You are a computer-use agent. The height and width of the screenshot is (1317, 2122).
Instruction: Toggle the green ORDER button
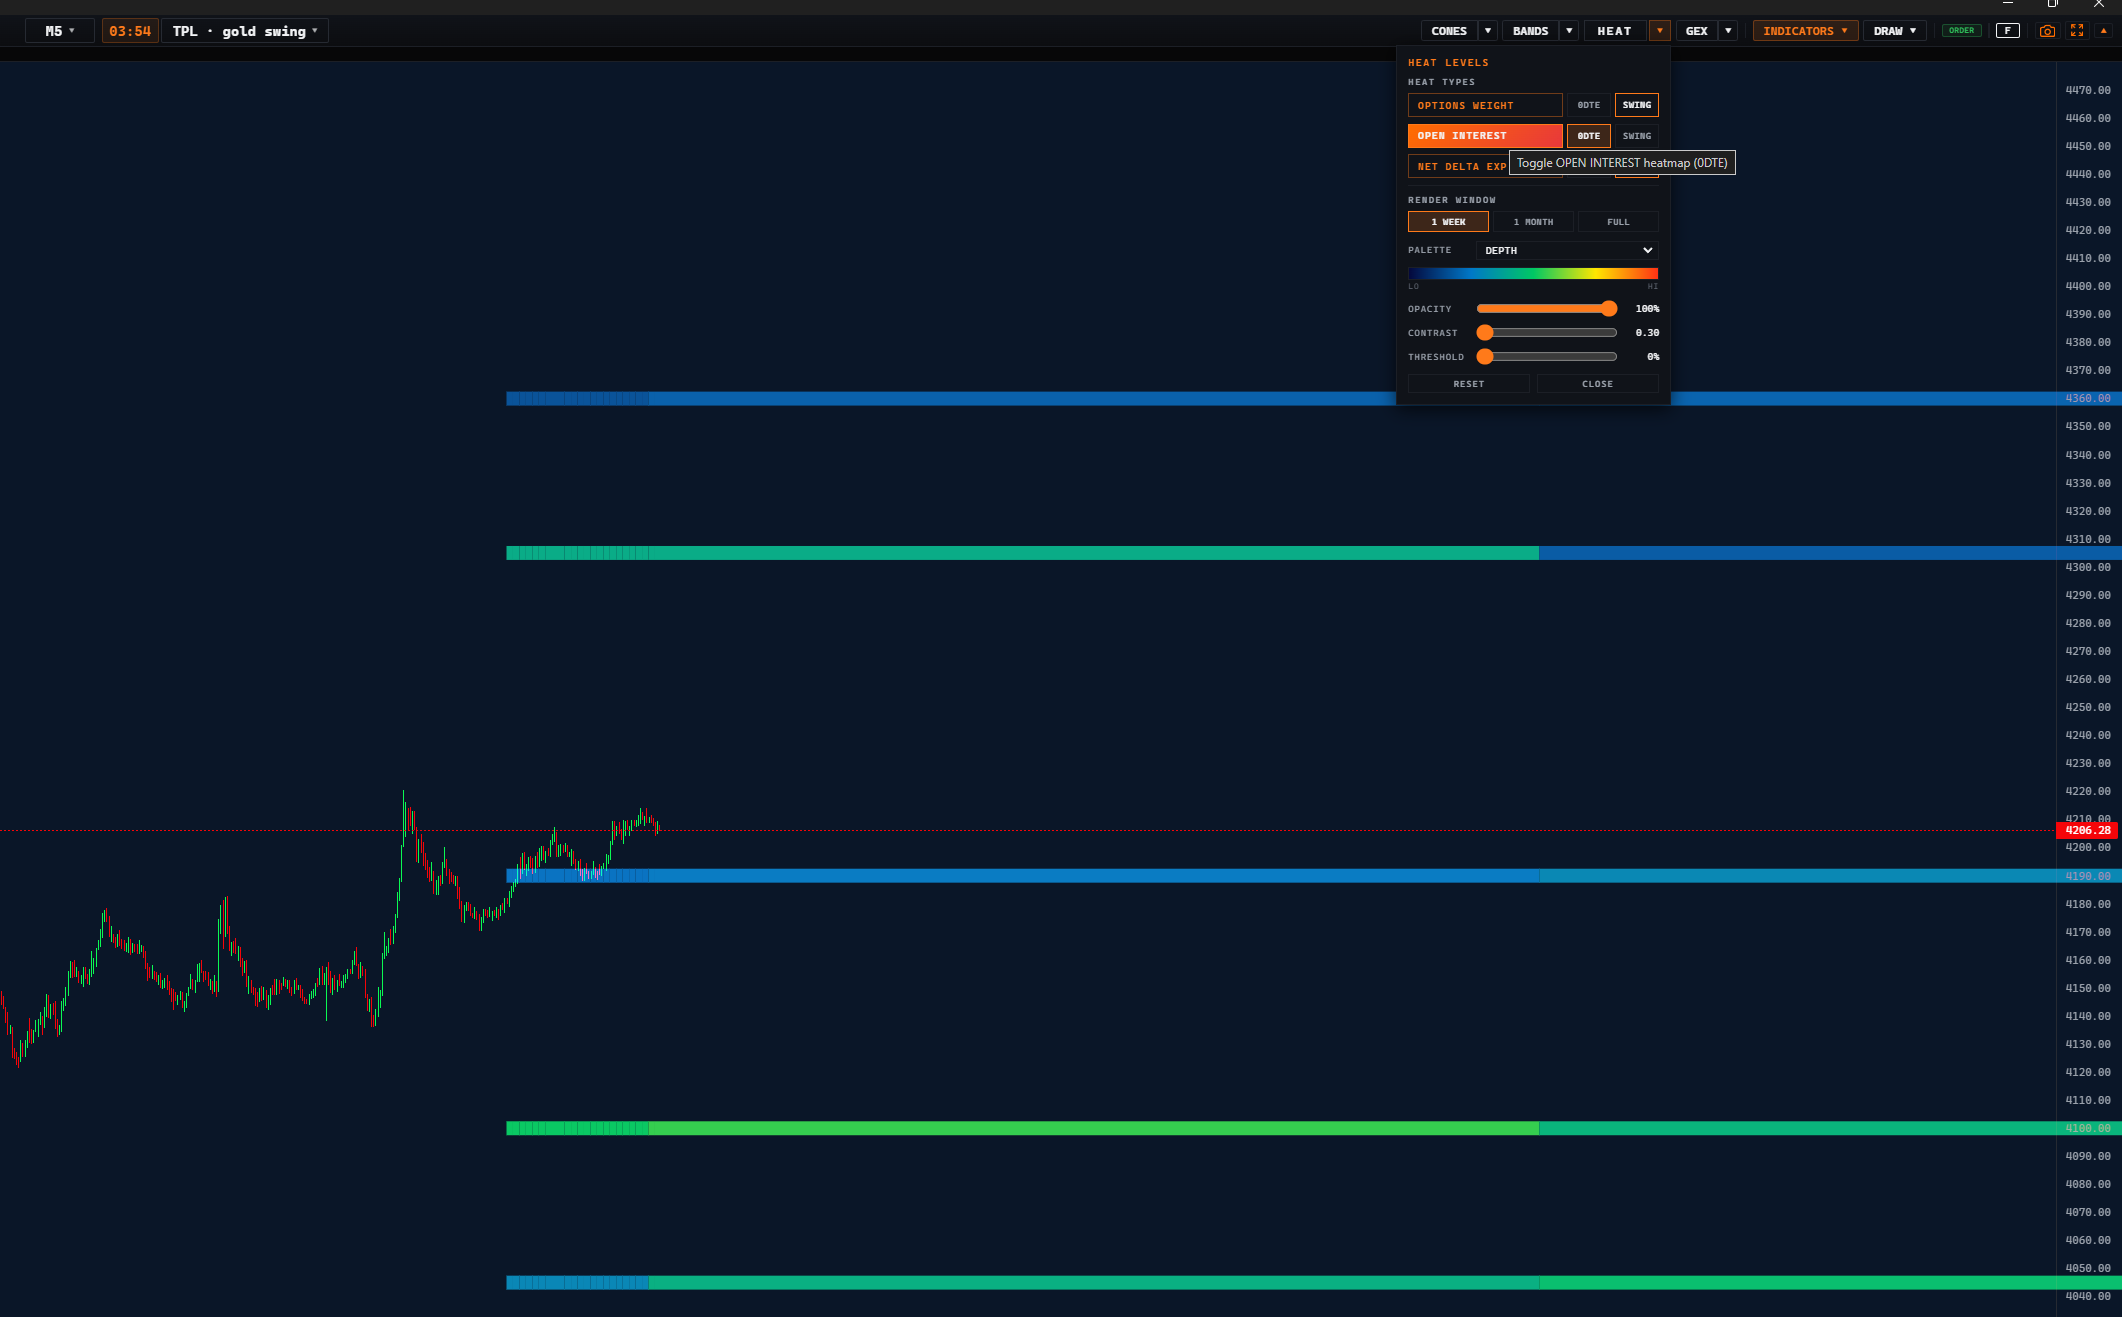coord(1962,31)
